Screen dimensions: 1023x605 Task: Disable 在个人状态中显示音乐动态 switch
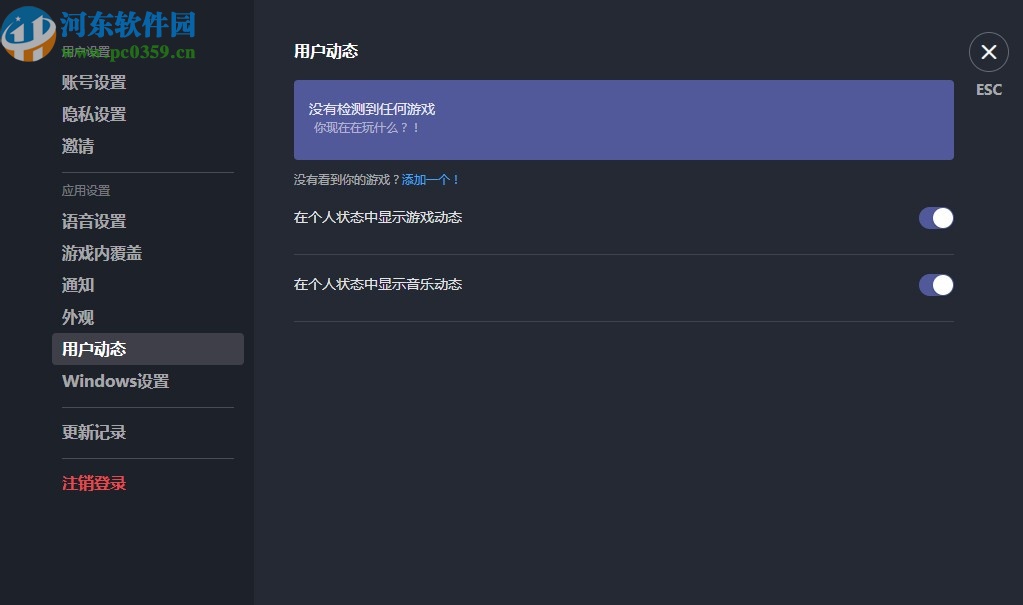click(935, 284)
